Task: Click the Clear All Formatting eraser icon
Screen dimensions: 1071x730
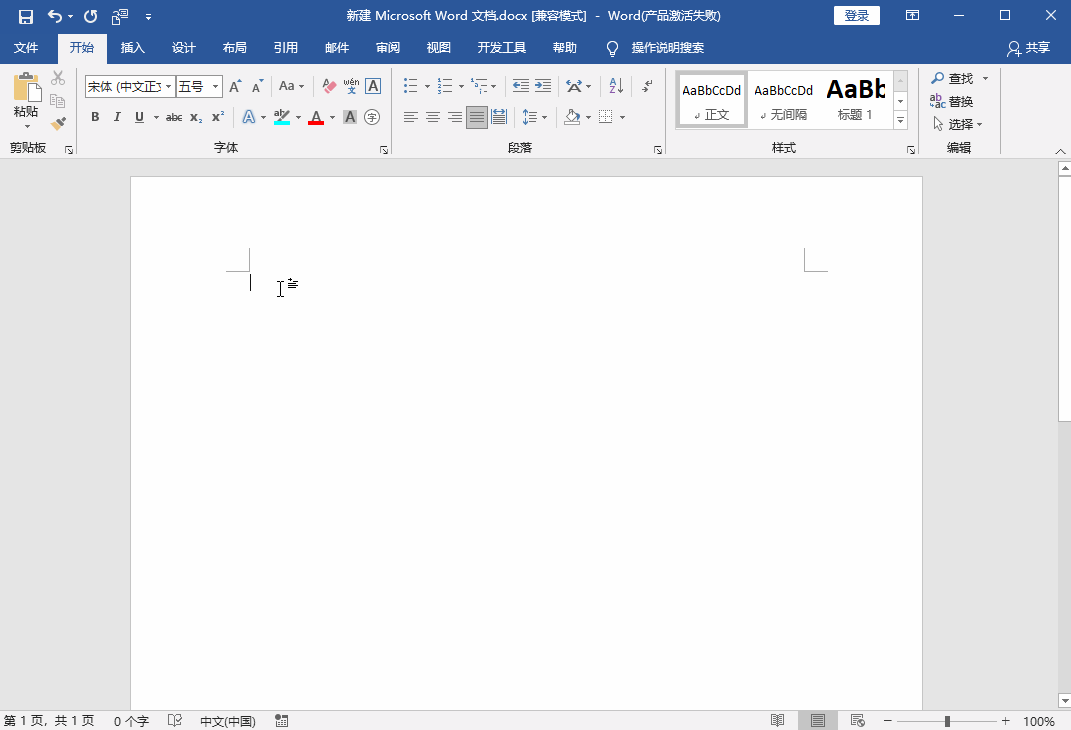Action: click(329, 86)
